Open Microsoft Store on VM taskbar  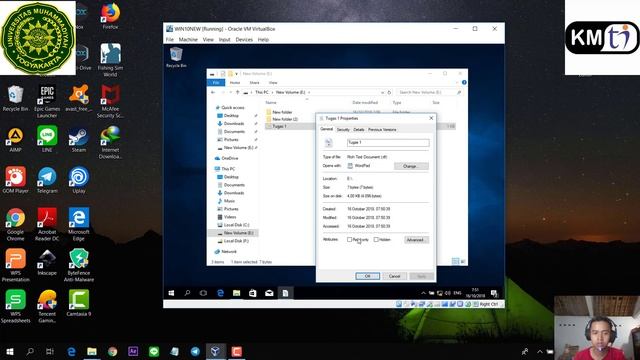(253, 293)
